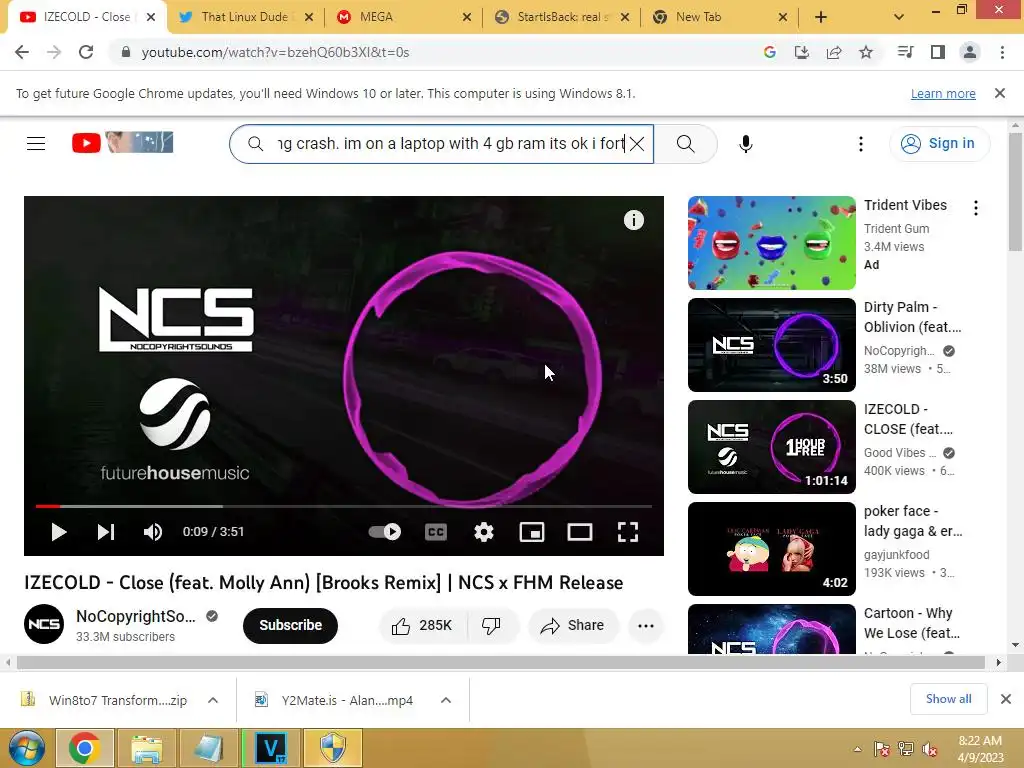Open Cartoon - Why We Lose video
1024x768 pixels.
click(x=771, y=628)
